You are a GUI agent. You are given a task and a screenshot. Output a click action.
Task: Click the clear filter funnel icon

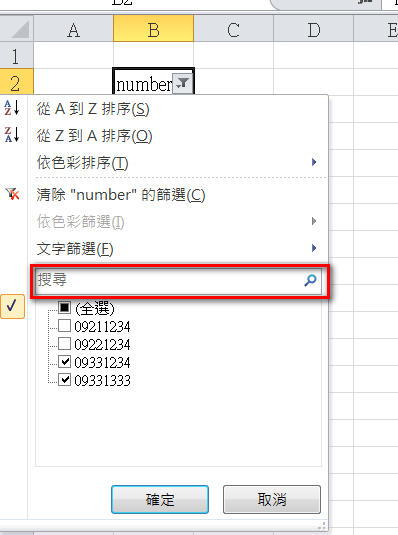13,194
